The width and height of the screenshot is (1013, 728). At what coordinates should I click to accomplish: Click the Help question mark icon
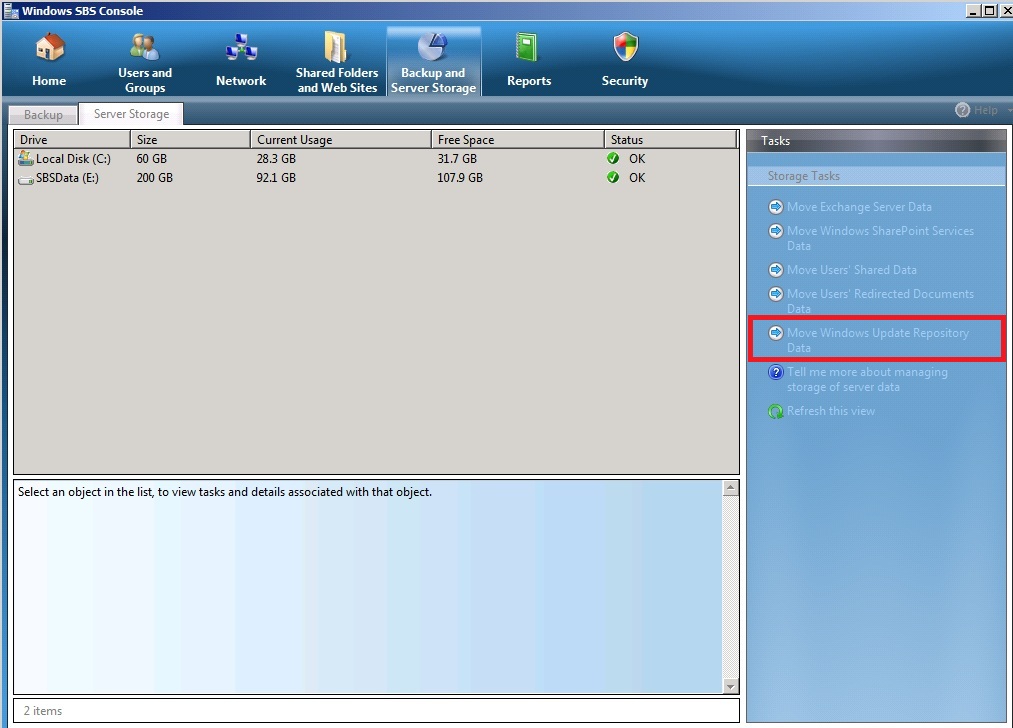(x=963, y=110)
